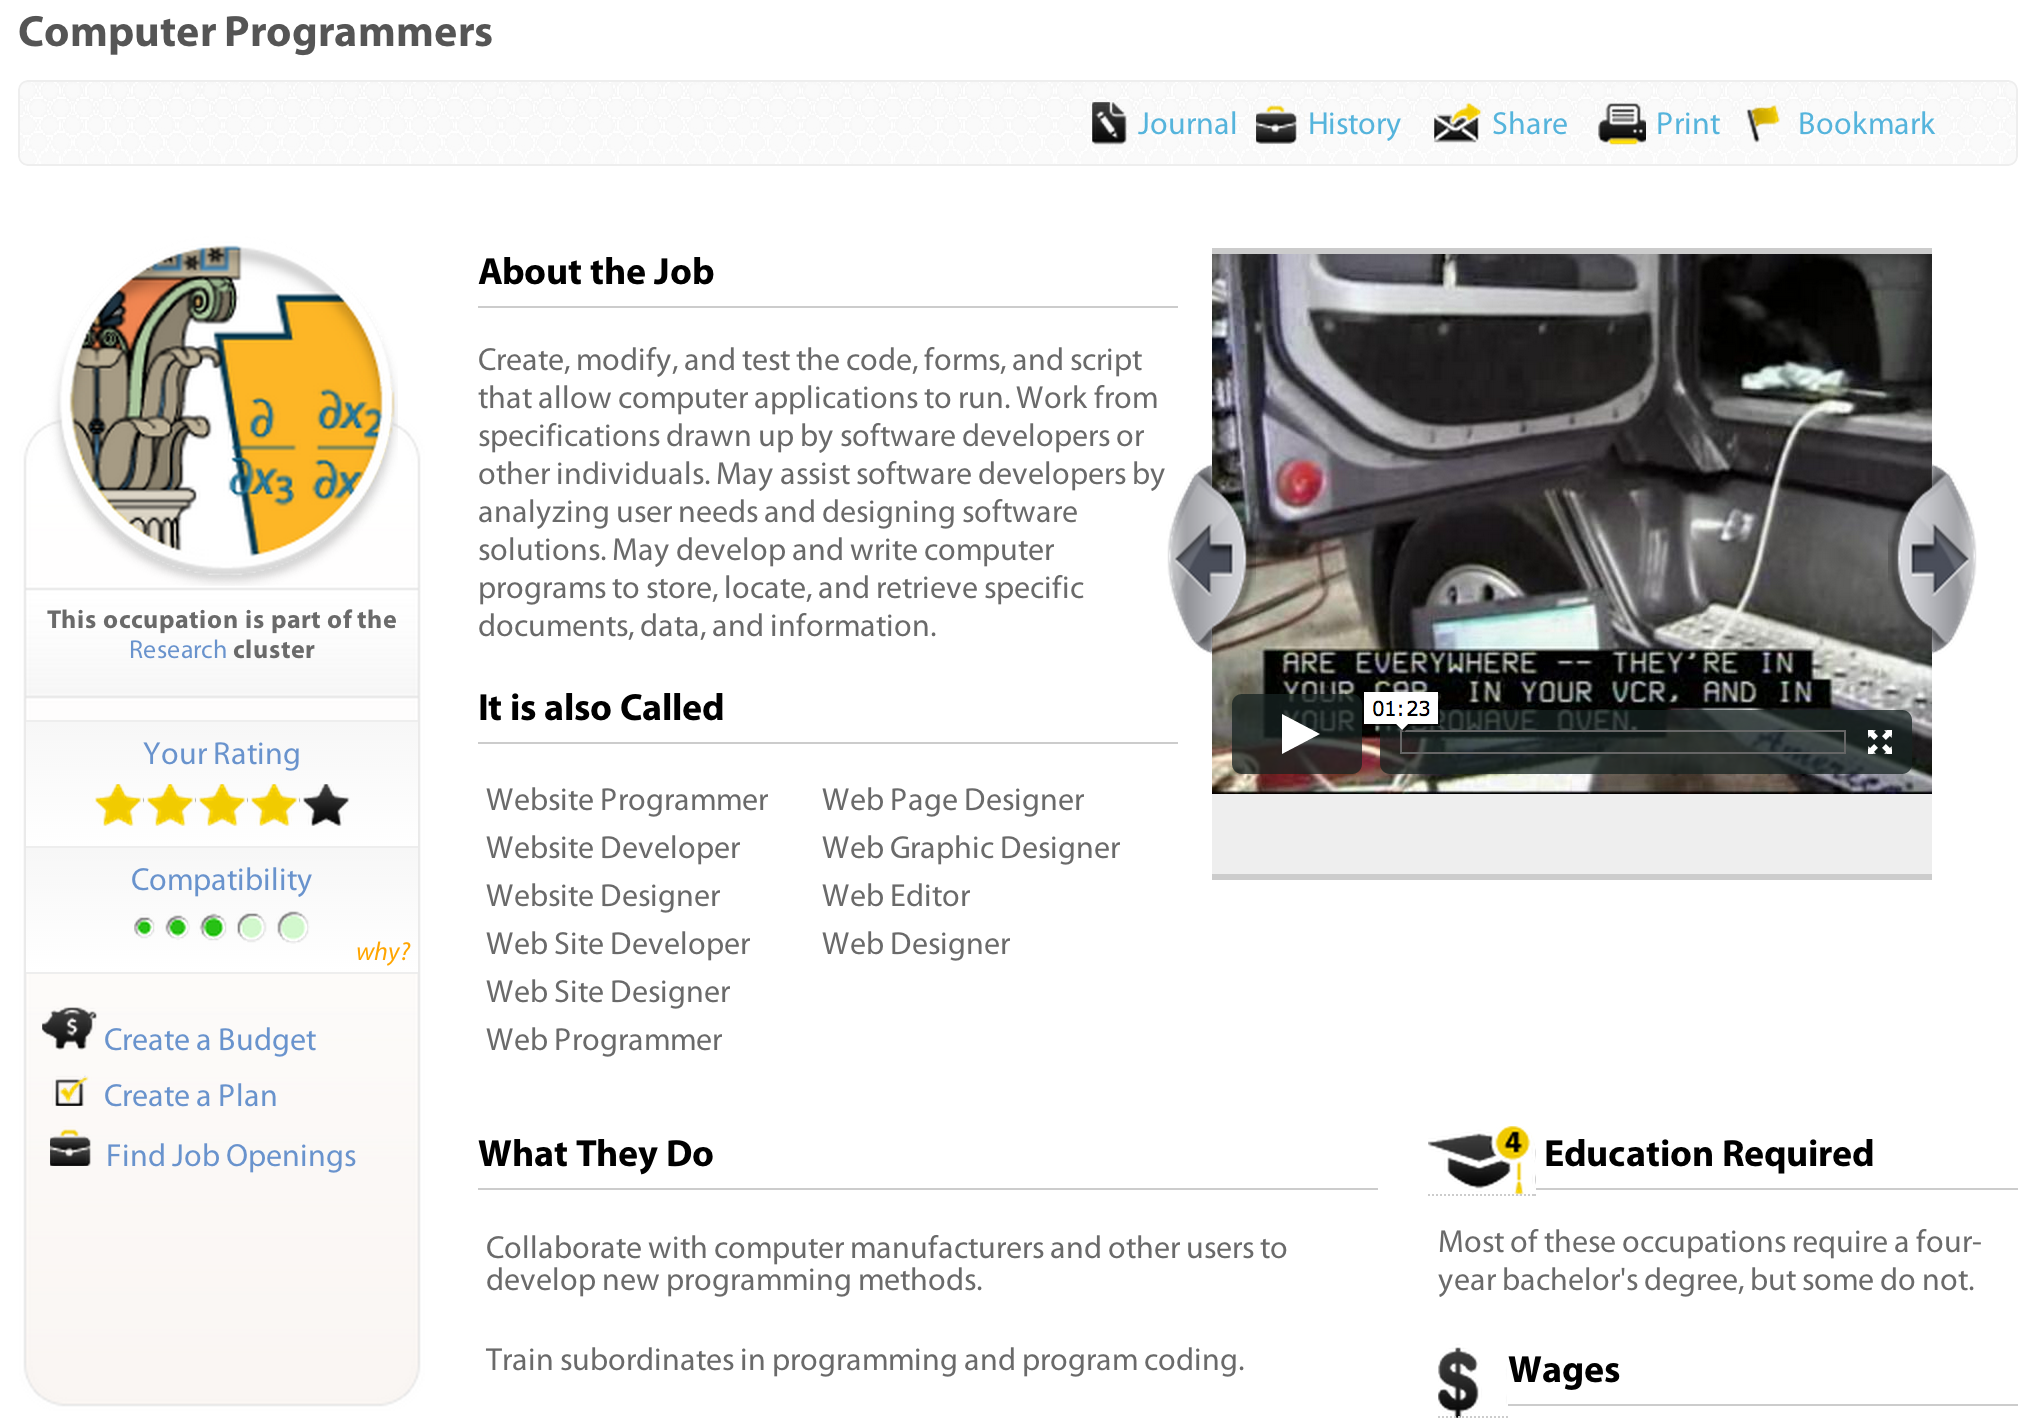Open Create a Plan

(x=190, y=1095)
